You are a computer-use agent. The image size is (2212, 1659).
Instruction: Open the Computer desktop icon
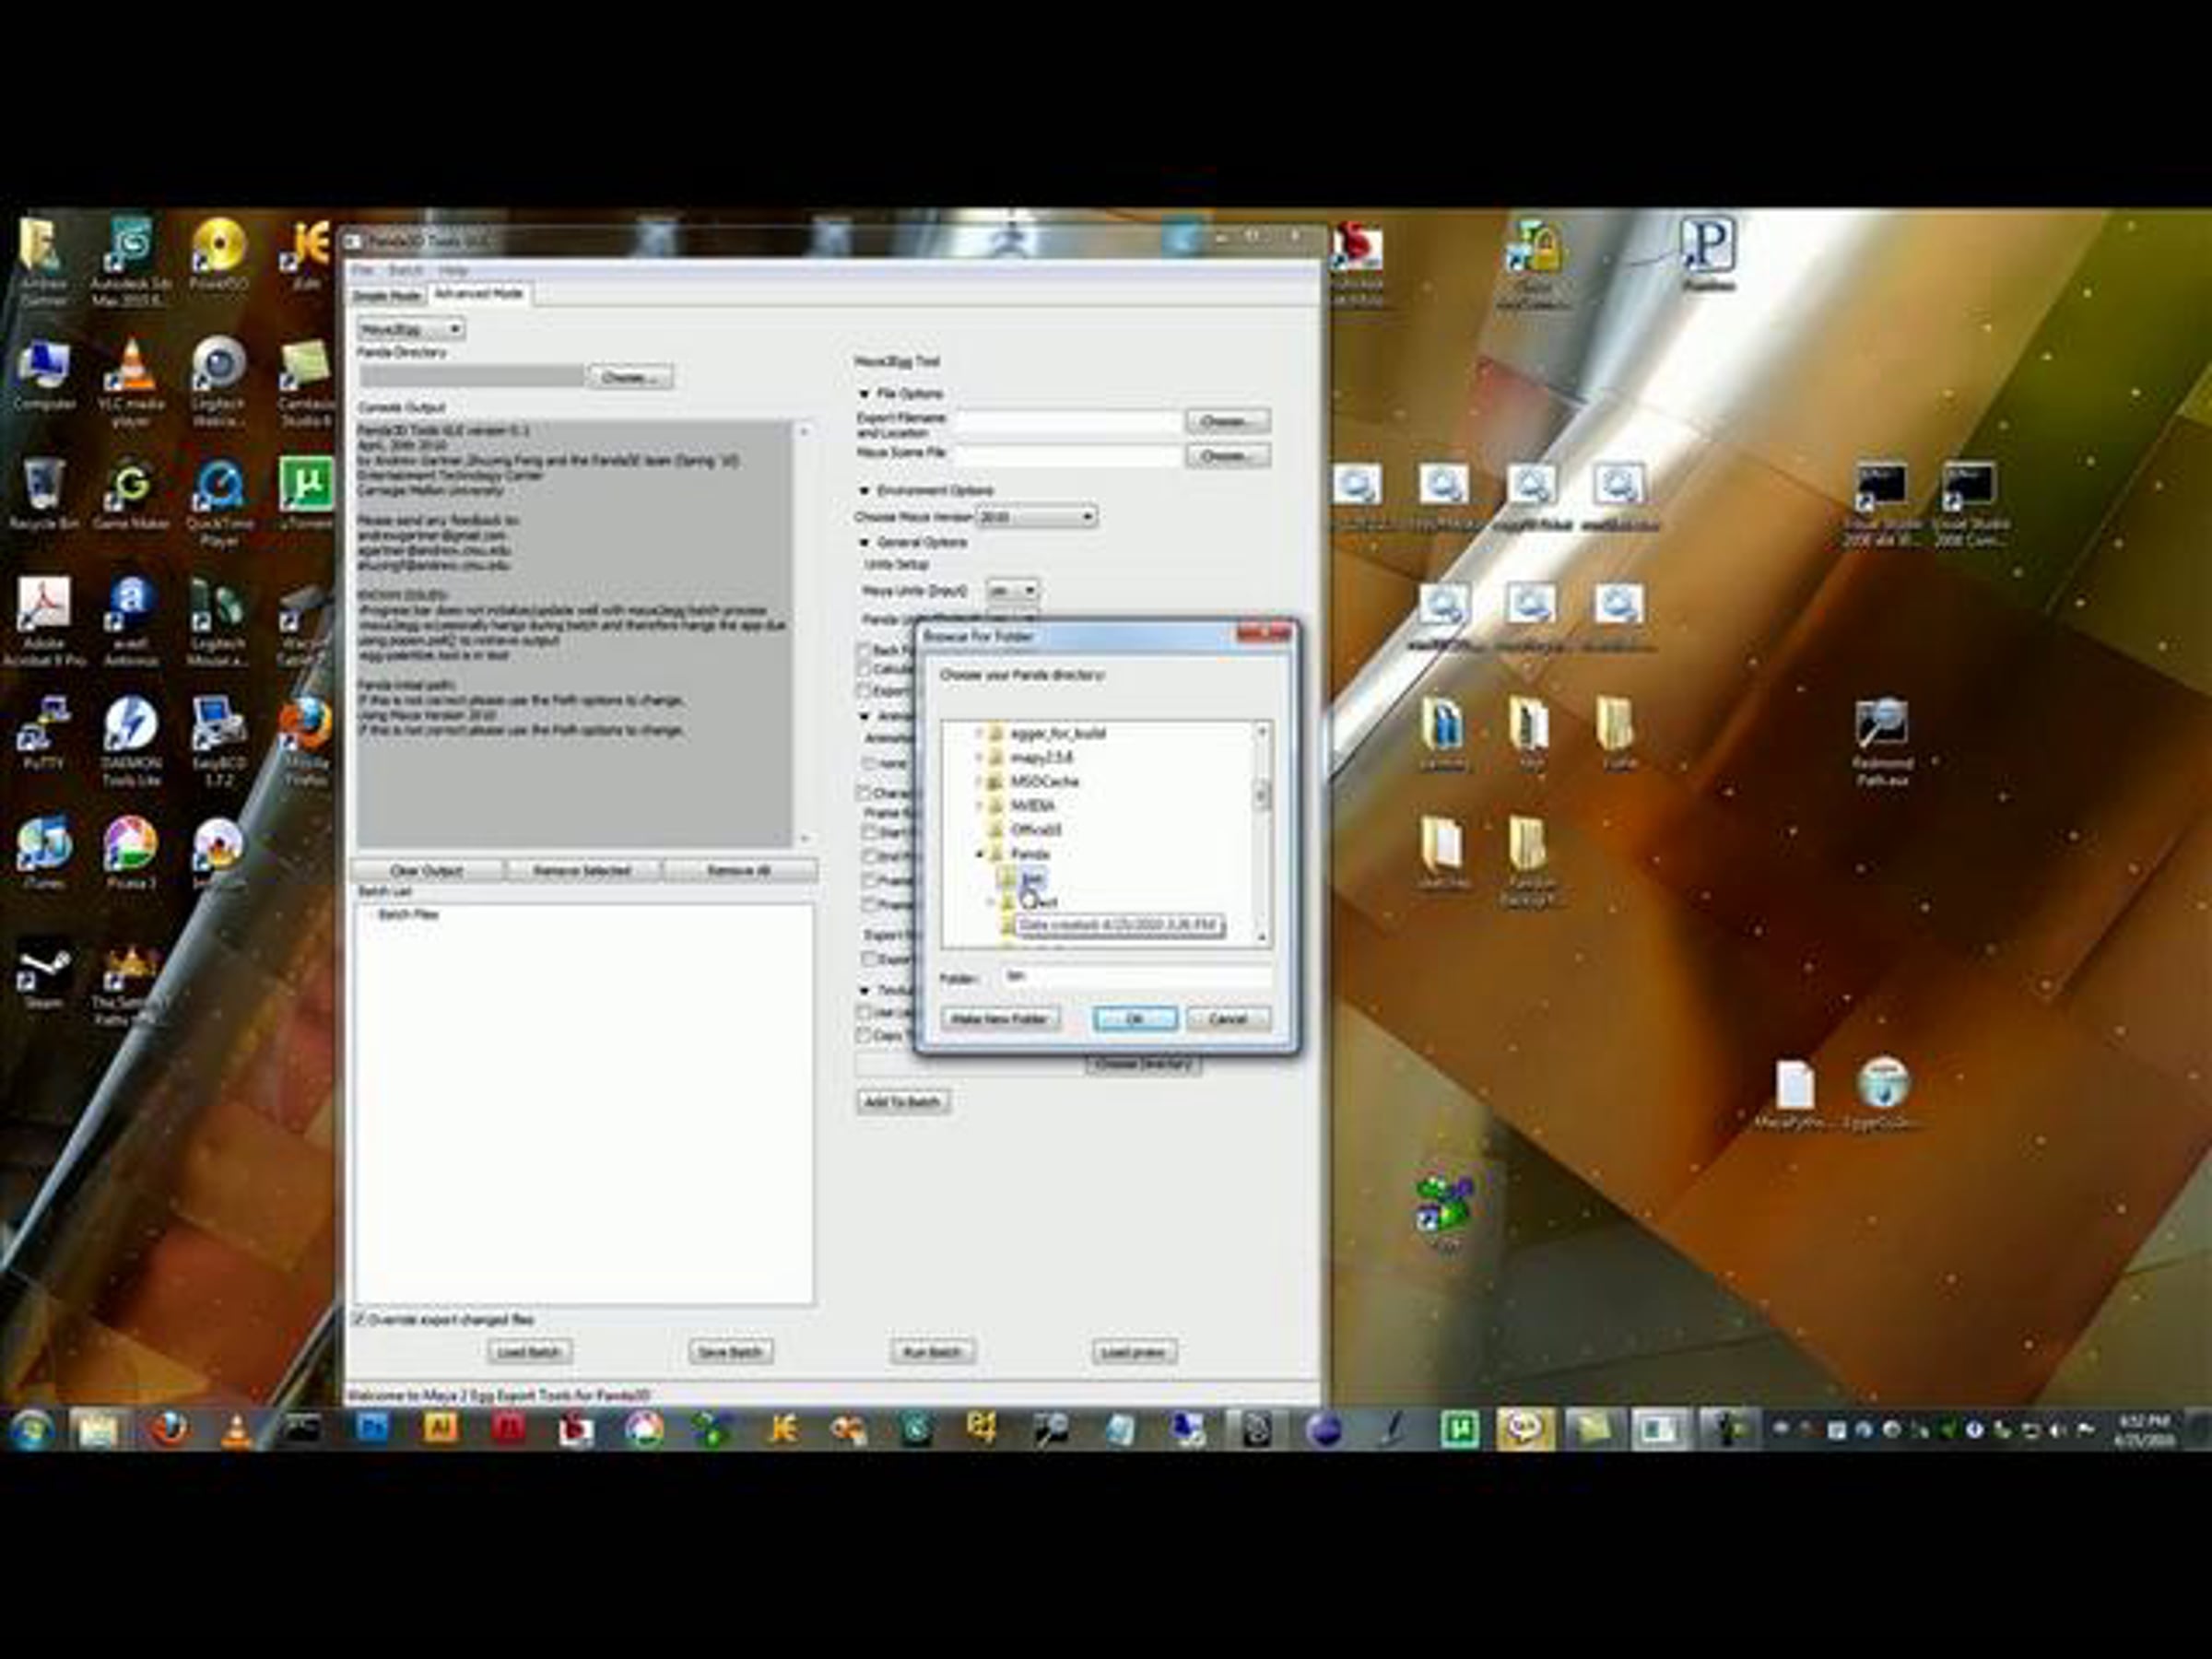[43, 373]
